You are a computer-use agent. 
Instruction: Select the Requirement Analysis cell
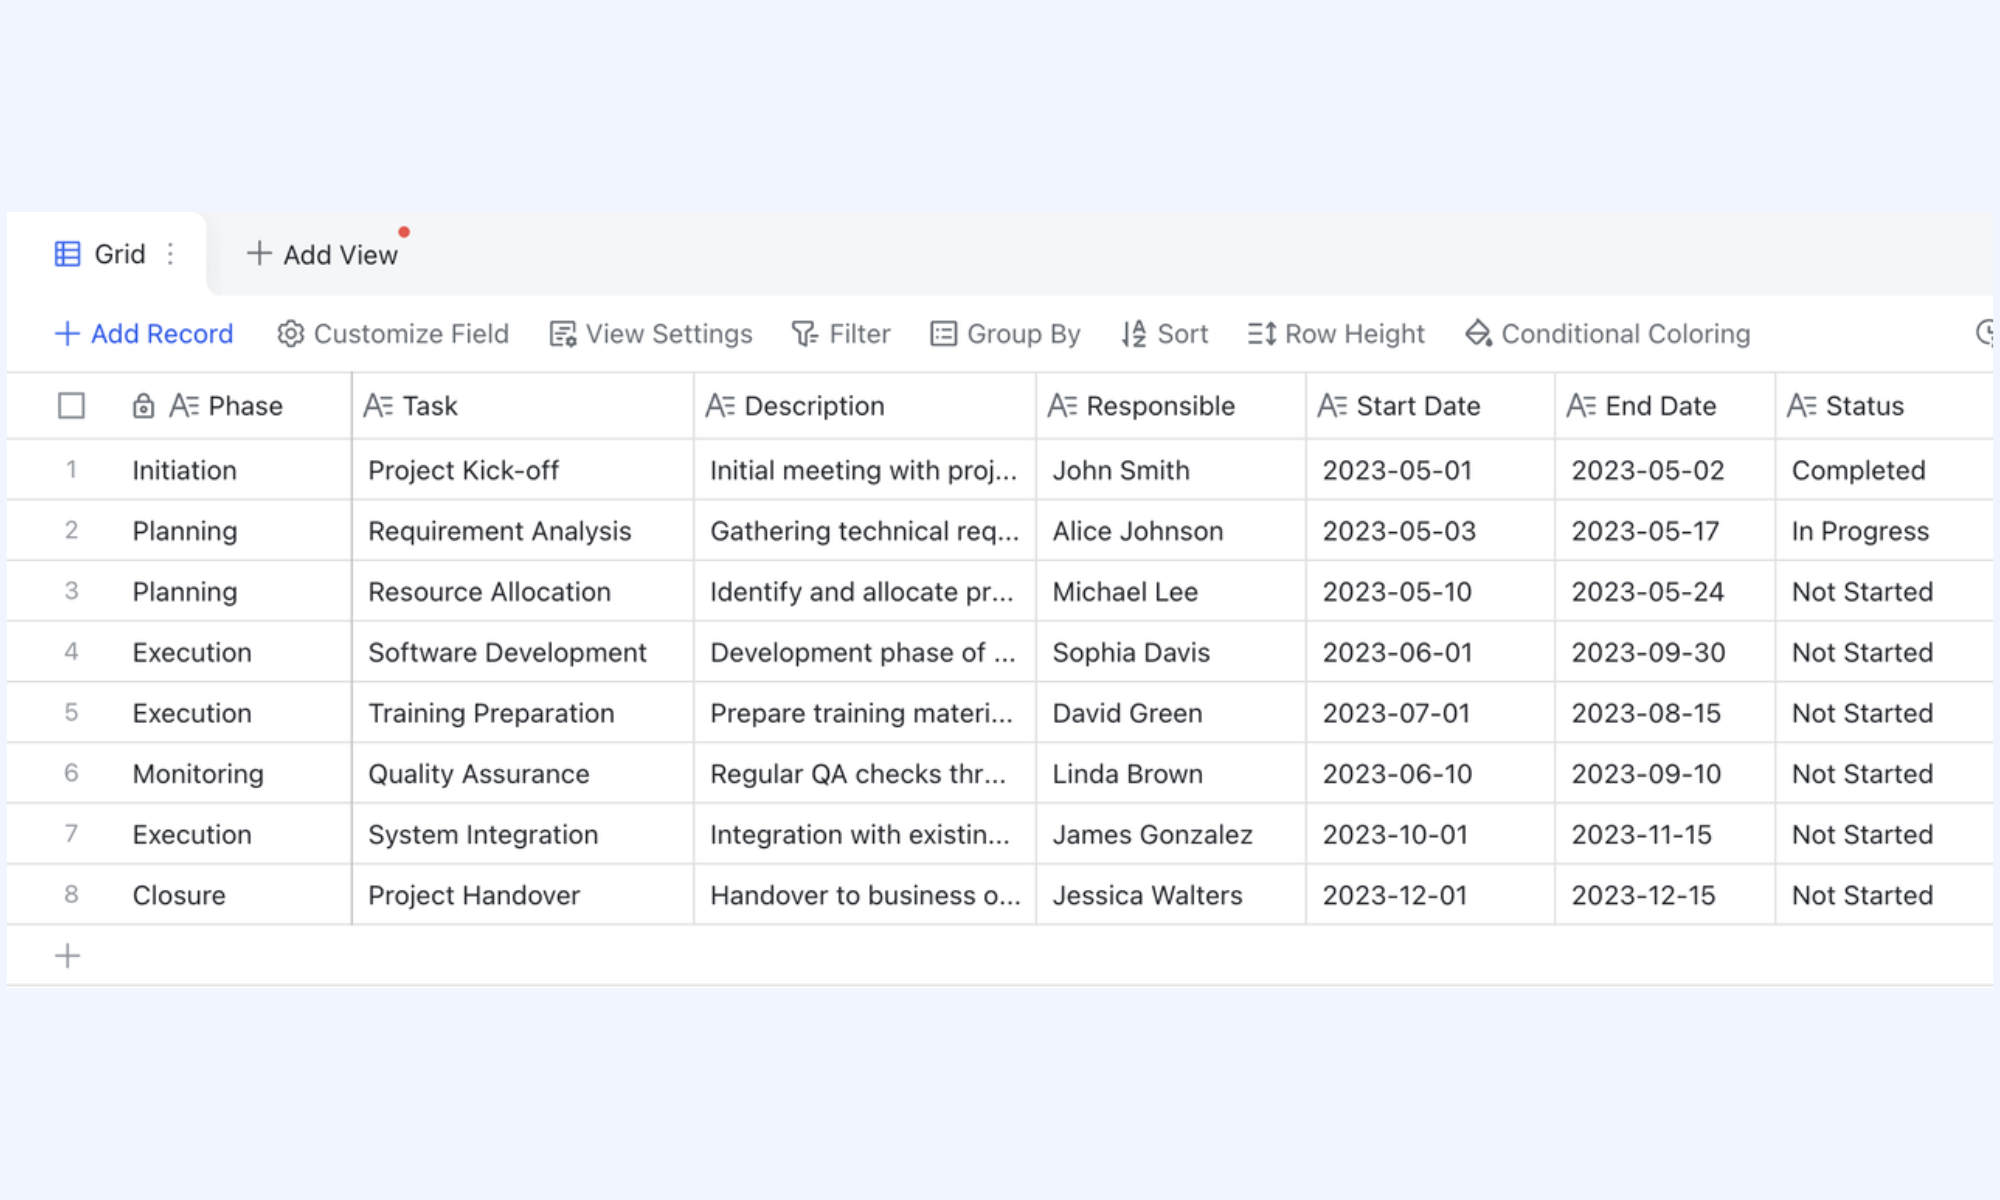[523, 531]
